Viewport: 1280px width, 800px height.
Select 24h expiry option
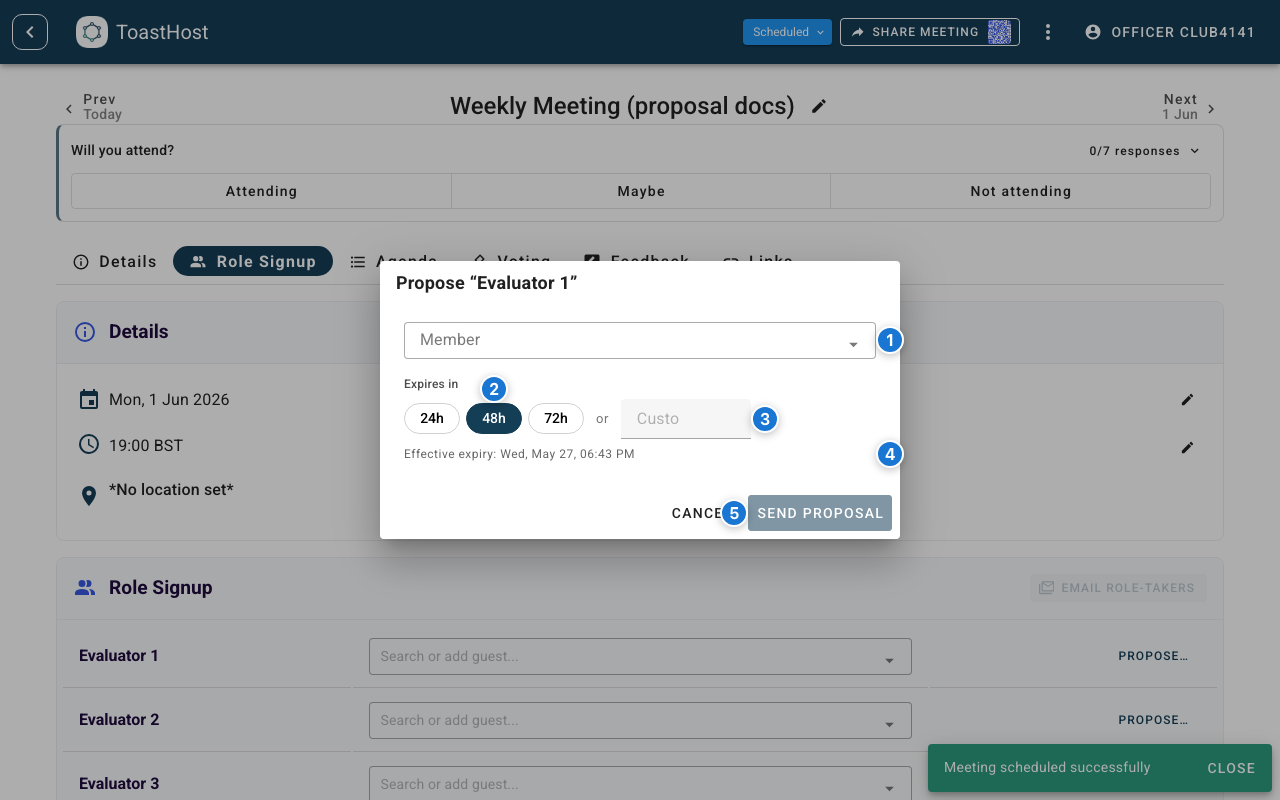(432, 418)
